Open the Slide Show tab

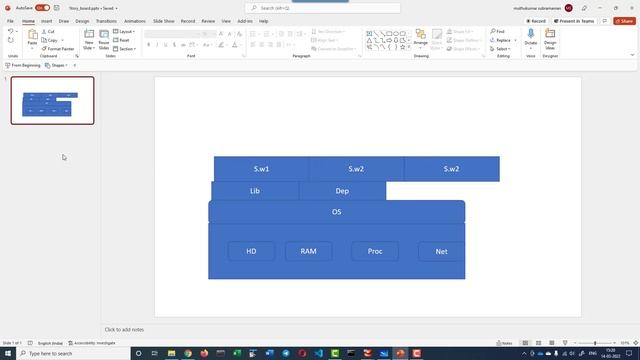pyautogui.click(x=164, y=21)
